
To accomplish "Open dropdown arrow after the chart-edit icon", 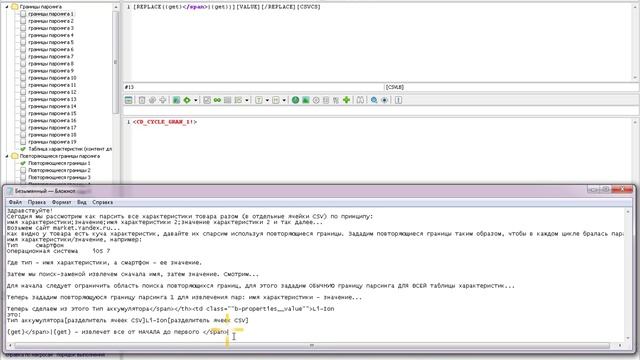I will point(247,100).
